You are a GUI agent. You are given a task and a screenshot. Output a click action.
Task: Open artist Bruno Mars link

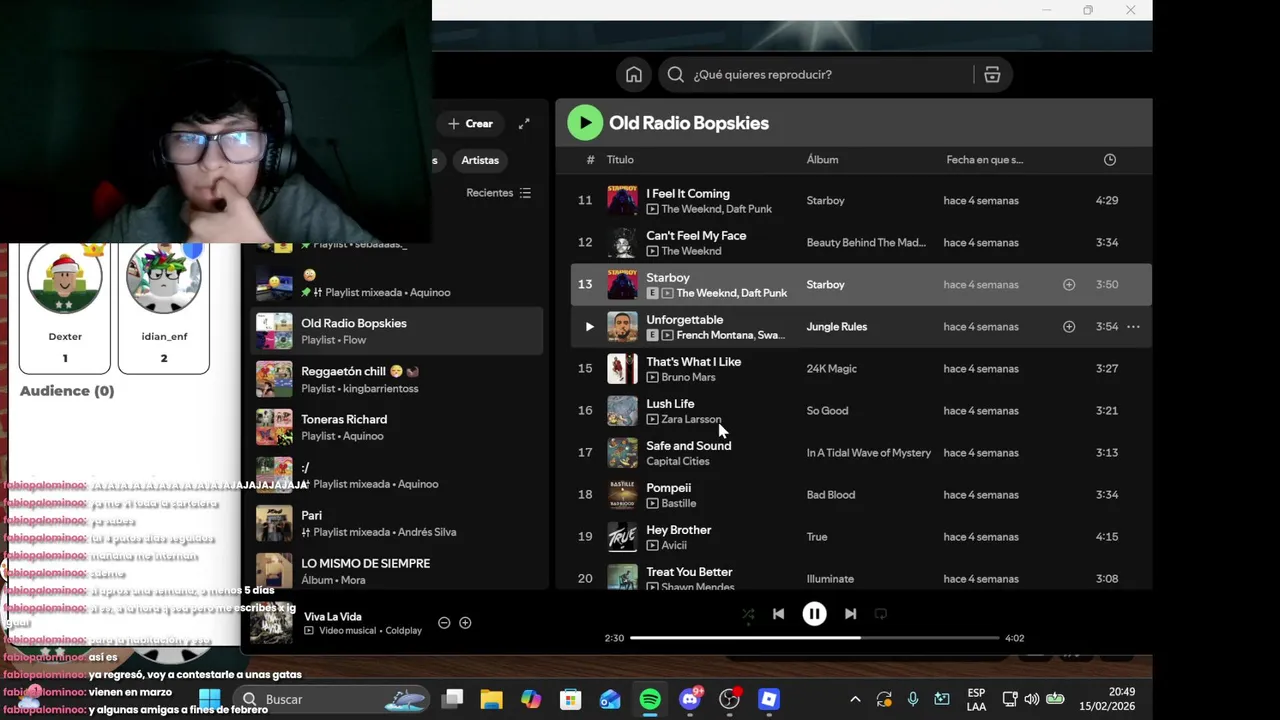688,377
